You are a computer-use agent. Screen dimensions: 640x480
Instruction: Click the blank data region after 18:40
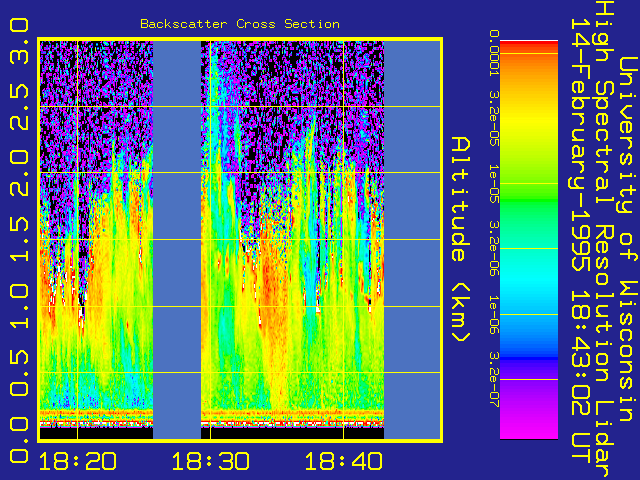click(412, 240)
